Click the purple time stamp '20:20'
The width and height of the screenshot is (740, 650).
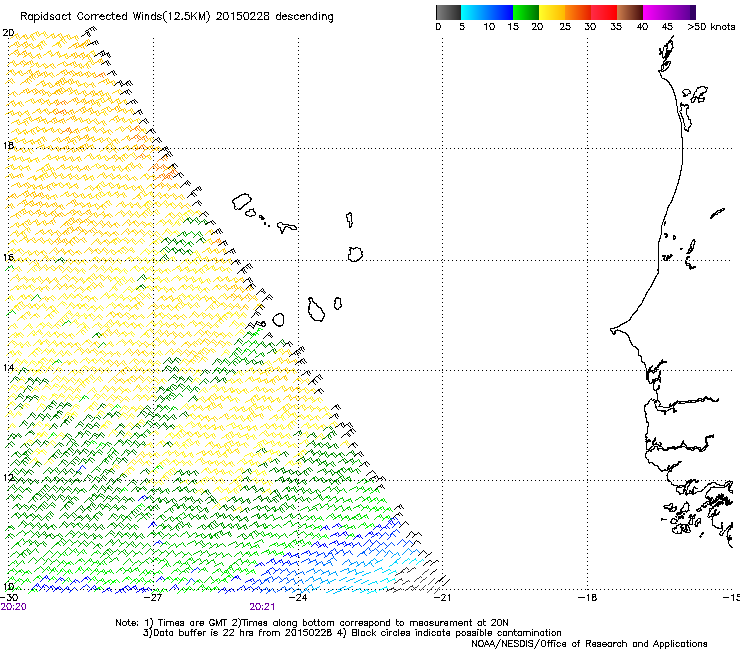click(14, 607)
